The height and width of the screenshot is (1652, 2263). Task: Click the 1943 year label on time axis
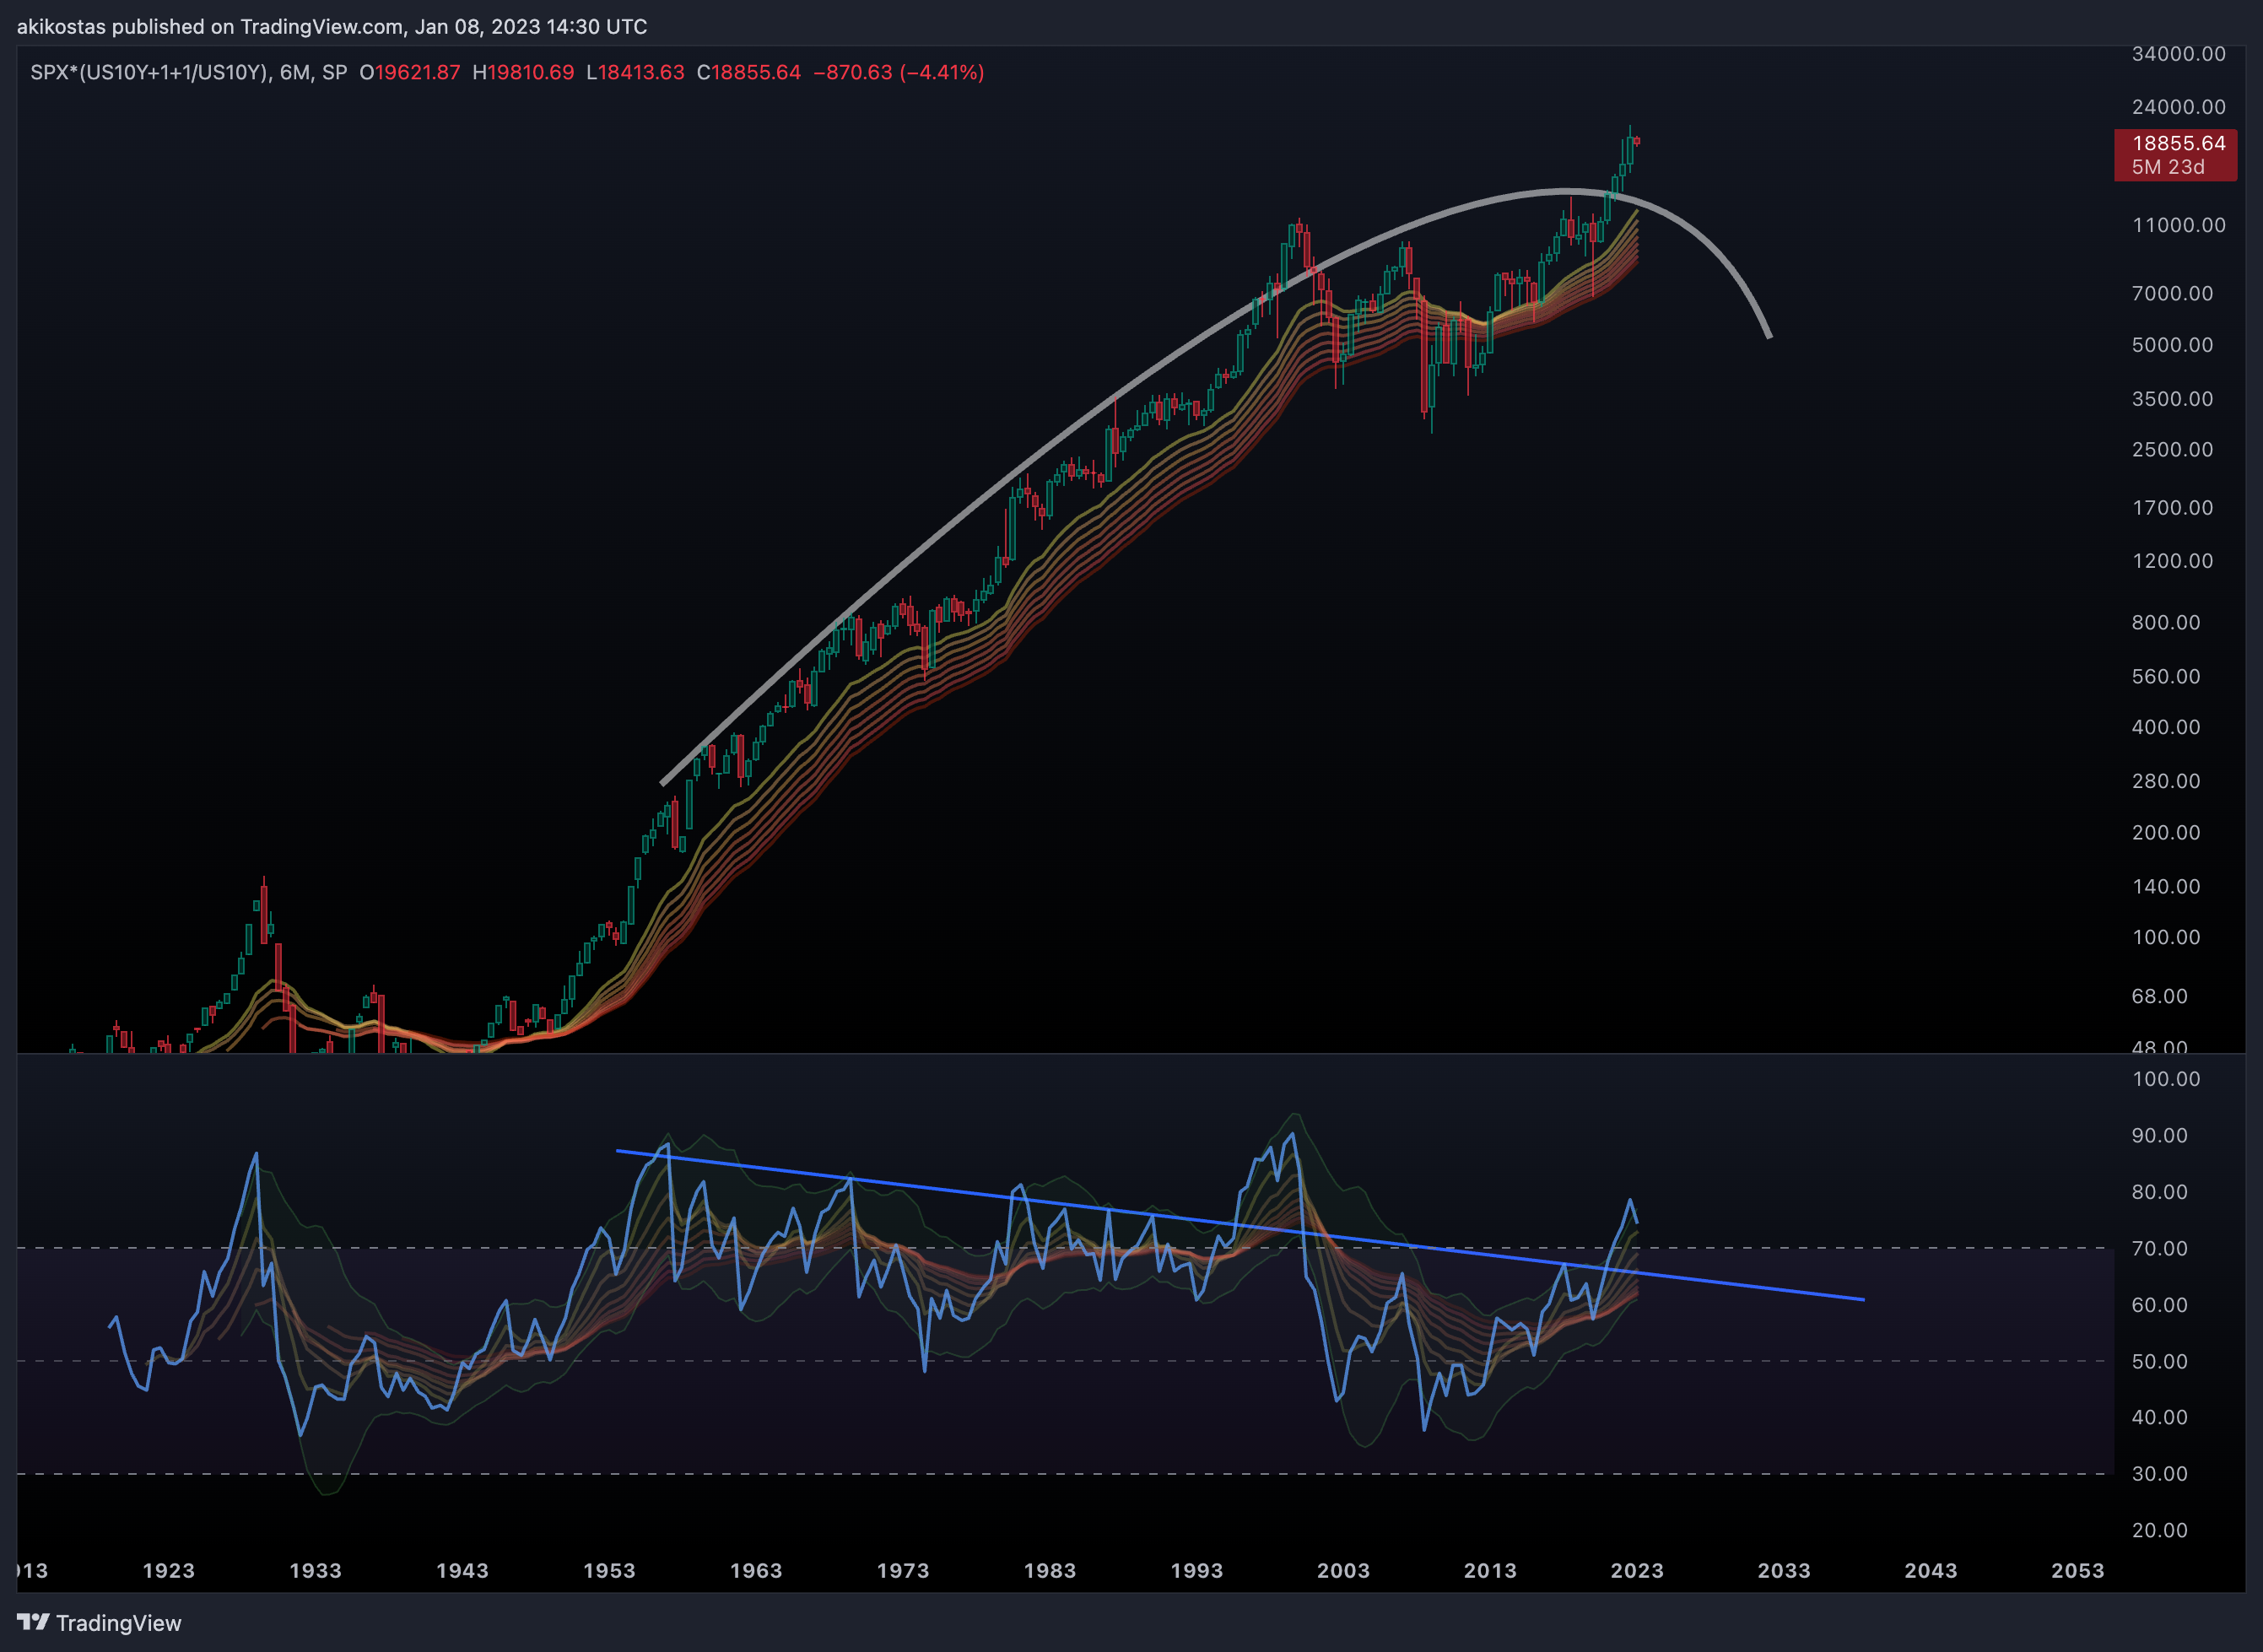[x=462, y=1571]
